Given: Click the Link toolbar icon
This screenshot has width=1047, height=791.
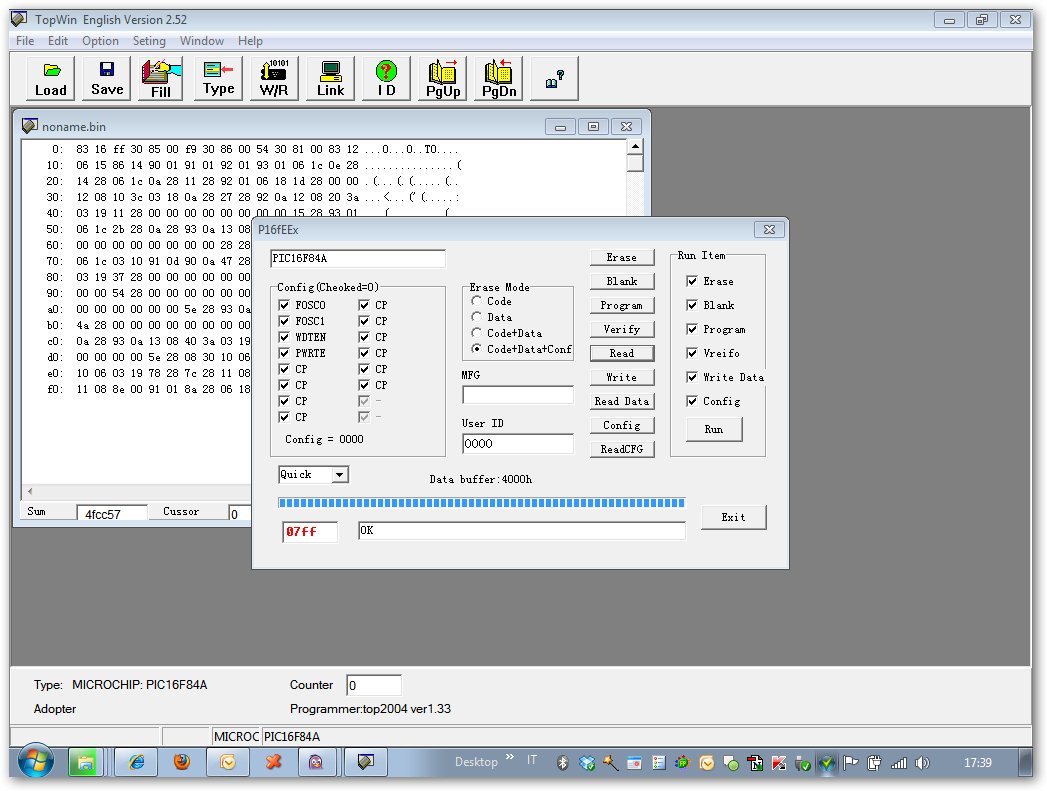Looking at the screenshot, I should click(x=331, y=79).
